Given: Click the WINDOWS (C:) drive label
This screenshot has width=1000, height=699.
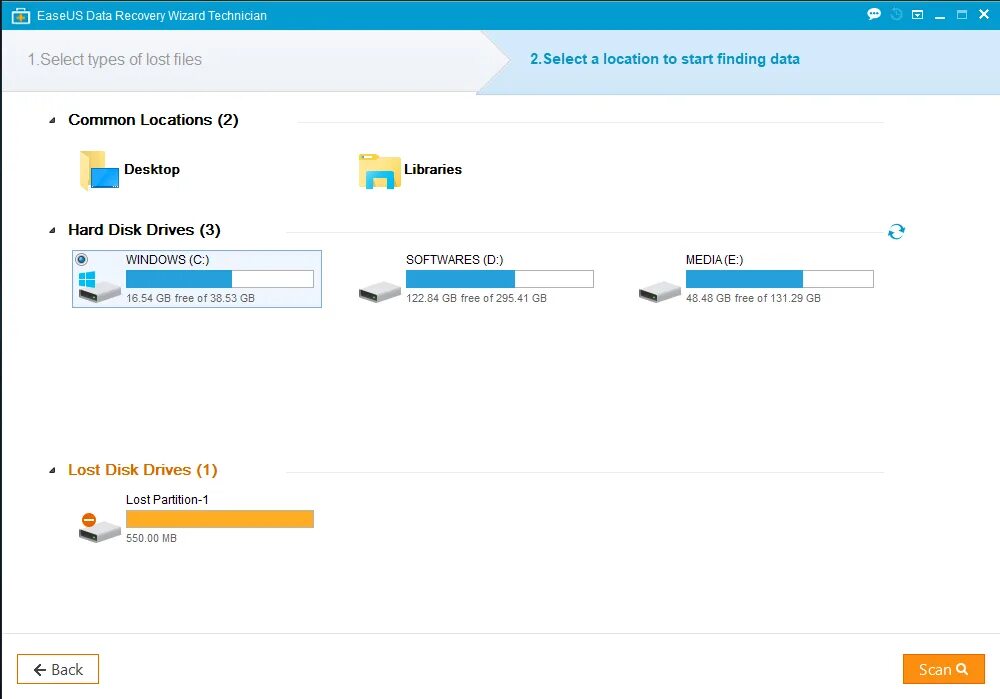Looking at the screenshot, I should click(167, 260).
